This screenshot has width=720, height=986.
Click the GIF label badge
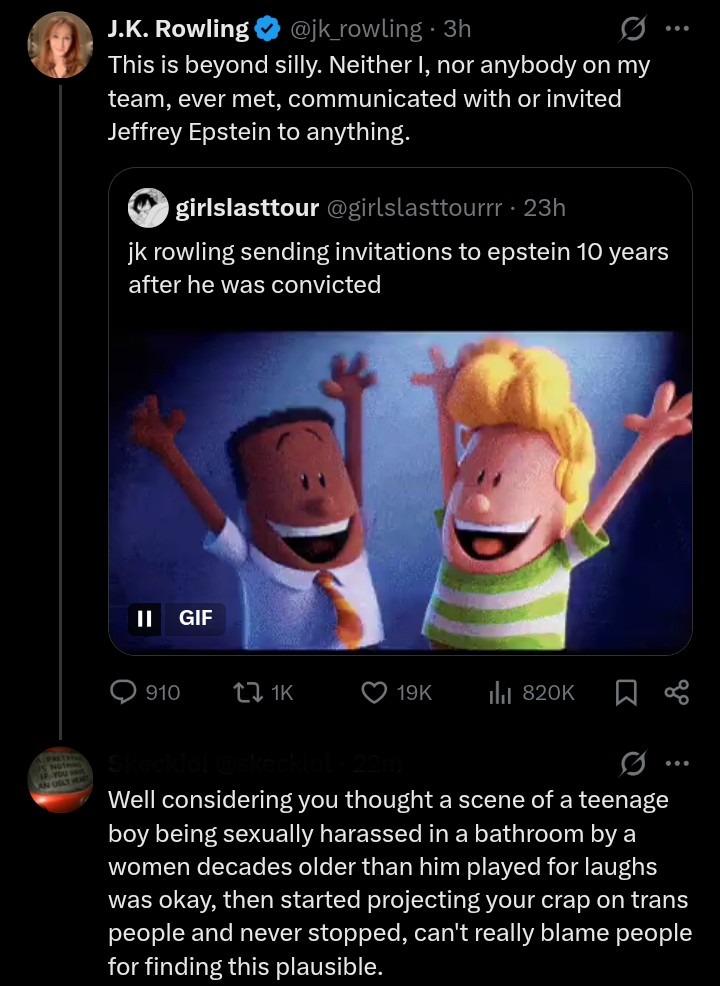(x=195, y=618)
